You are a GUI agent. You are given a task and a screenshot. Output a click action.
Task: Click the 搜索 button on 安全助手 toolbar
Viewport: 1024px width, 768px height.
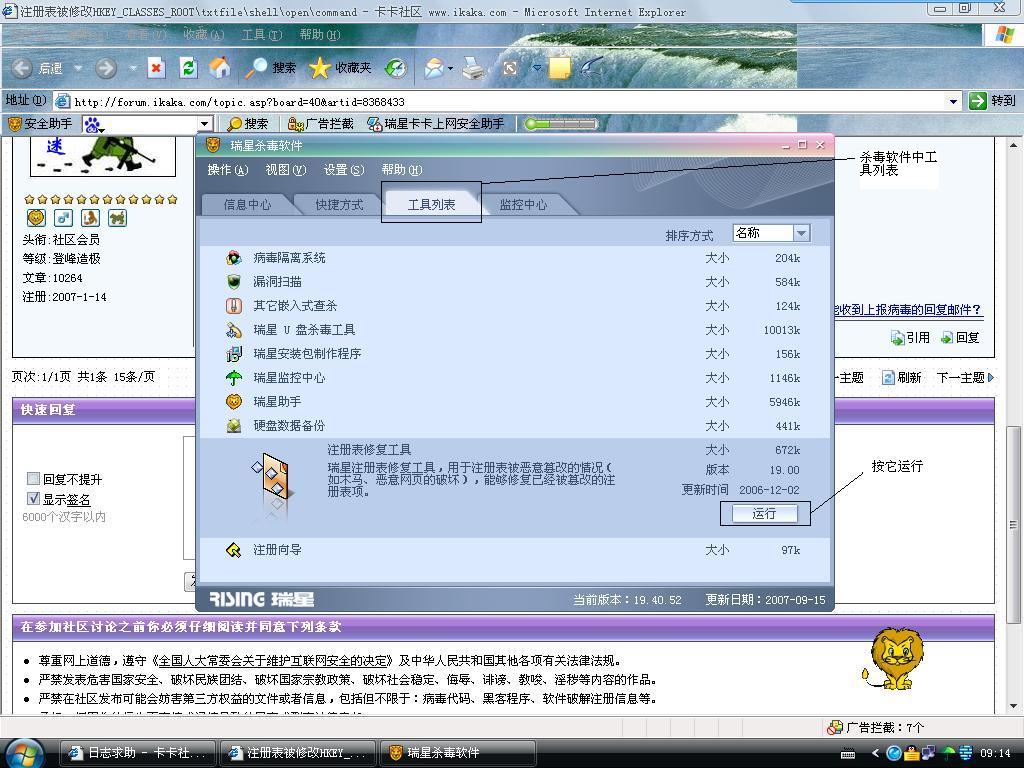click(x=248, y=123)
